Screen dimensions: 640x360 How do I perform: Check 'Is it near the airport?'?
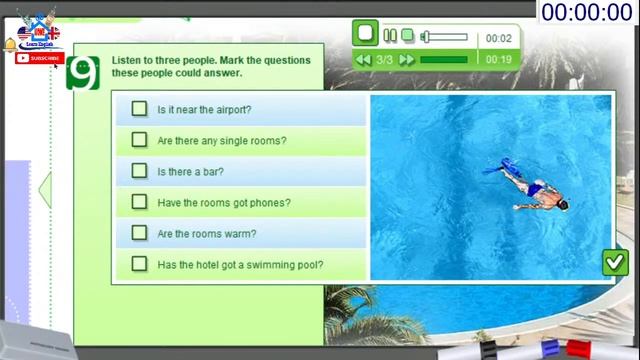click(139, 109)
